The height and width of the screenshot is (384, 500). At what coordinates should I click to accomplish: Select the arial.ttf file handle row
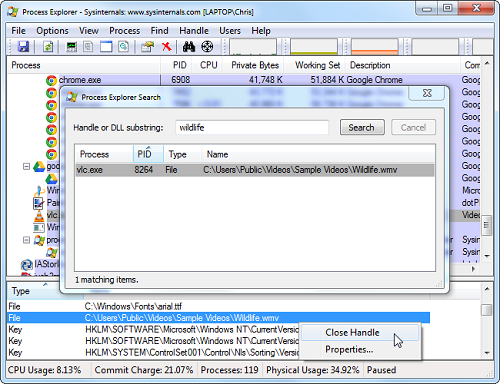click(219, 306)
